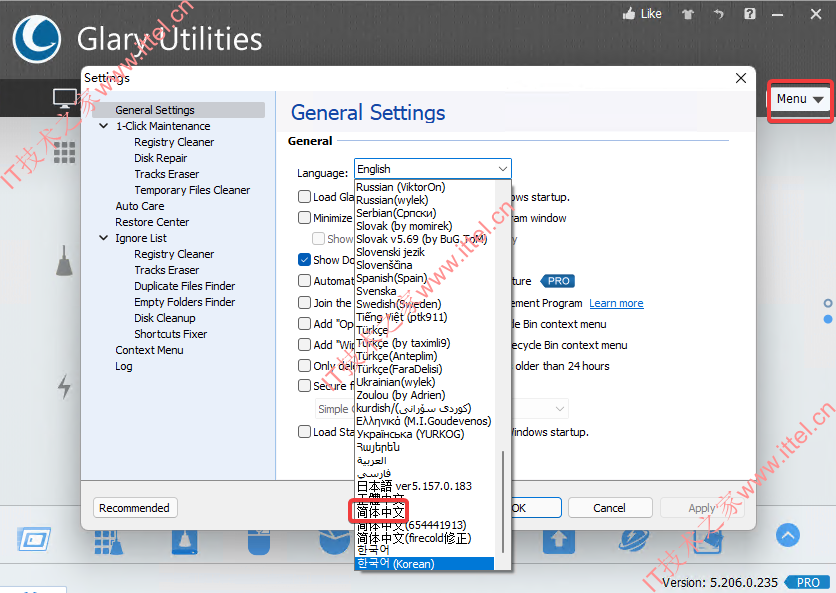Open the Learn more link

click(x=616, y=303)
